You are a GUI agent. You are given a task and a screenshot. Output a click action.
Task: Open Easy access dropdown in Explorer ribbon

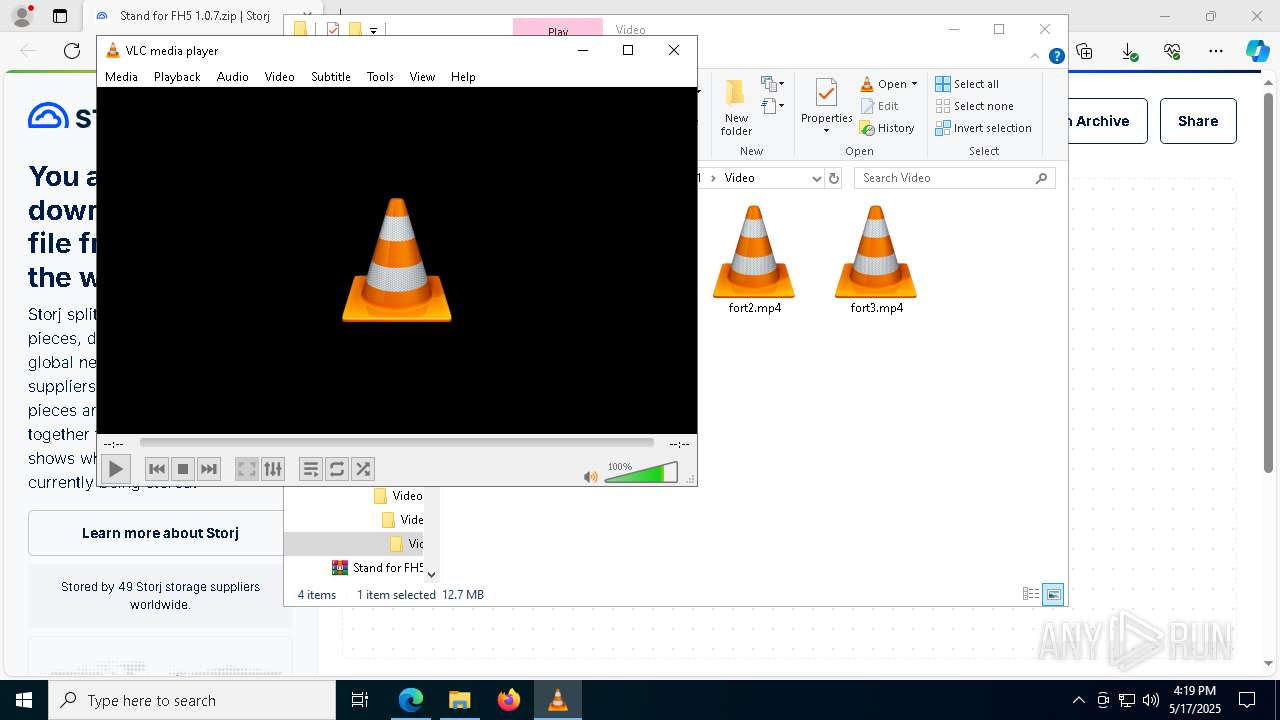pos(772,106)
